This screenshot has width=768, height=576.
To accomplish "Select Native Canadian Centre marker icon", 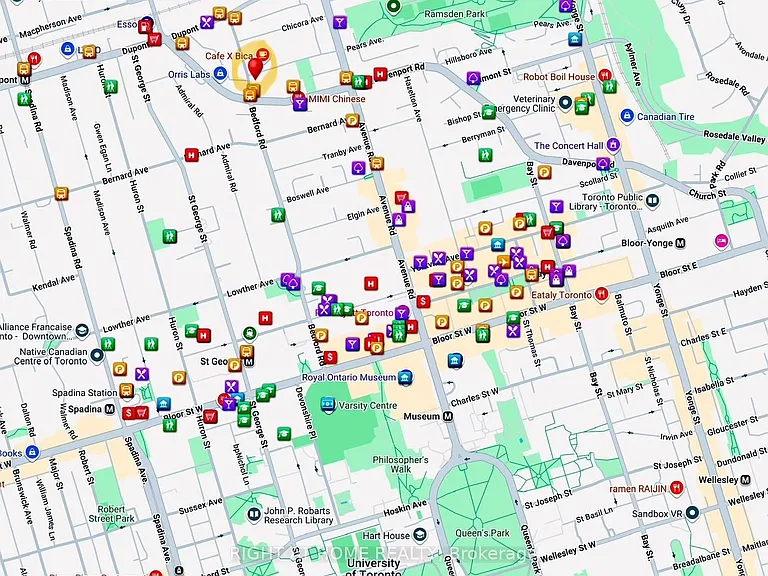I will (x=97, y=355).
